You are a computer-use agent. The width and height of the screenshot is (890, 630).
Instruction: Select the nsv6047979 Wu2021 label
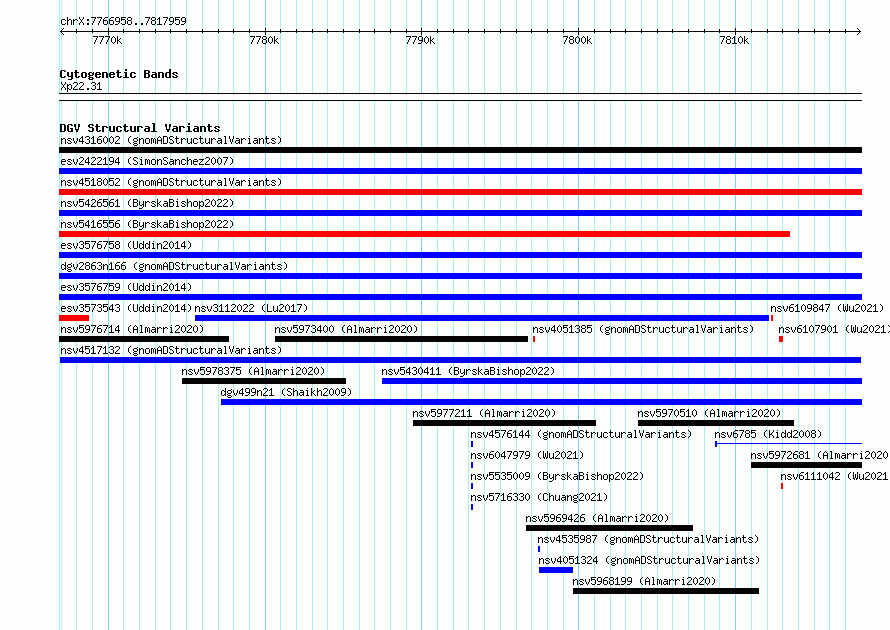(527, 455)
